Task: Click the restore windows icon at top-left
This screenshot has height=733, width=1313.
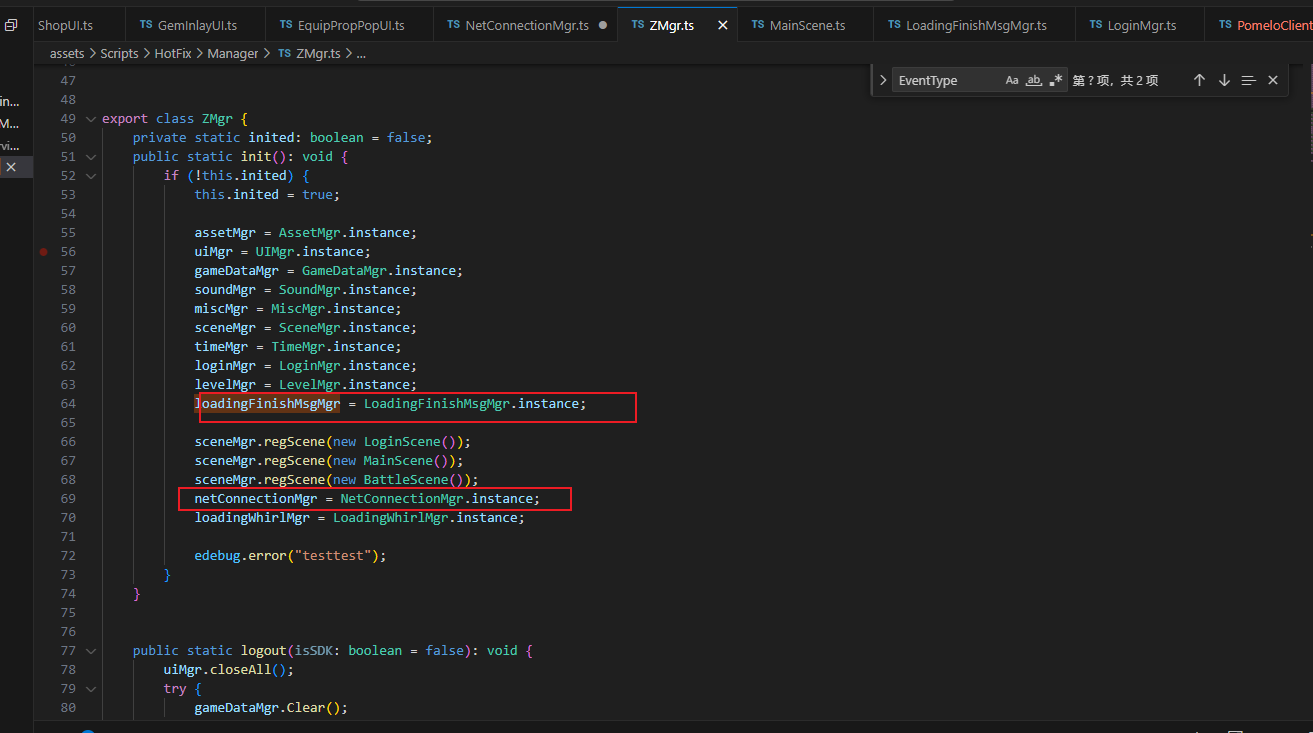Action: click(x=11, y=25)
